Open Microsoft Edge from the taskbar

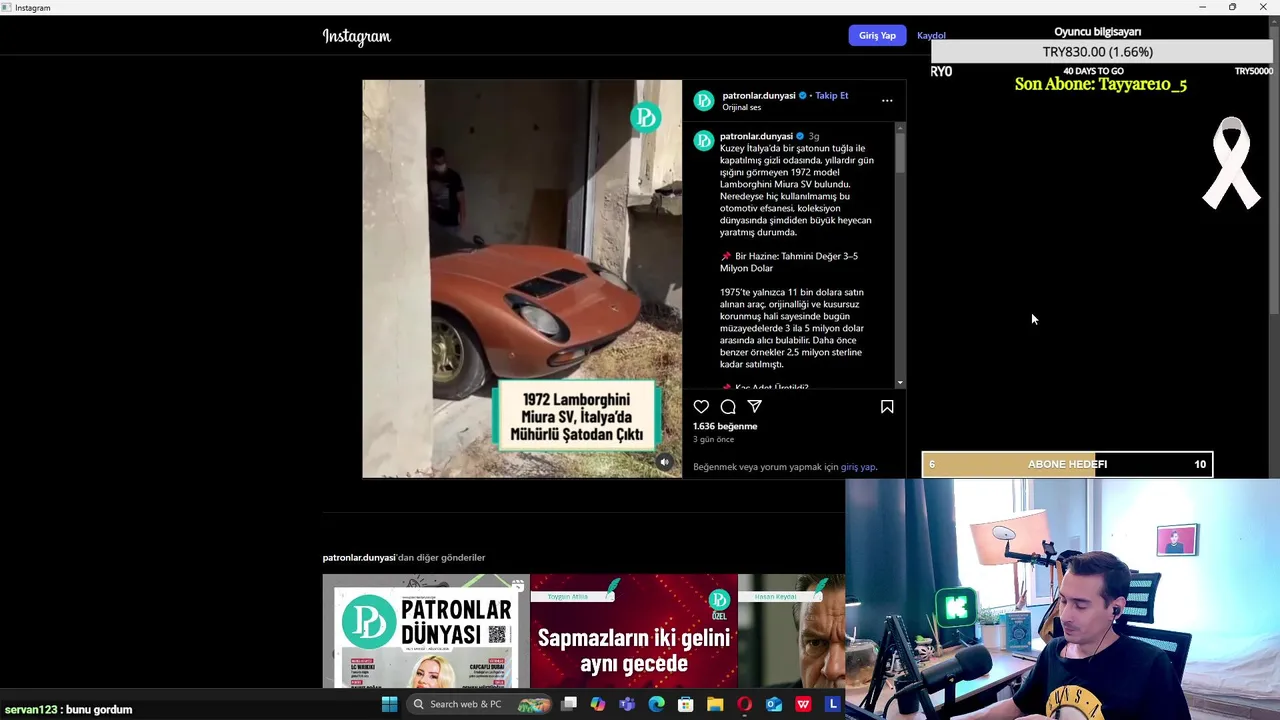[656, 704]
